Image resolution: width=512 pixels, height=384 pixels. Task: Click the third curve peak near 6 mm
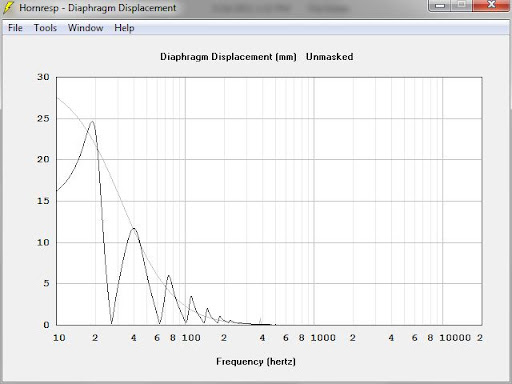tap(169, 276)
